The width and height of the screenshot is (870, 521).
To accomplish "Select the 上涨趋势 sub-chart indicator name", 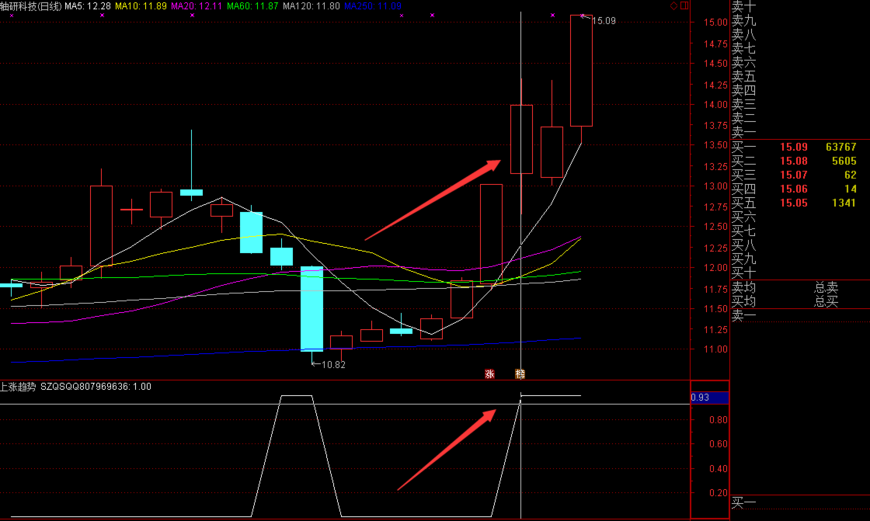I will [x=18, y=387].
